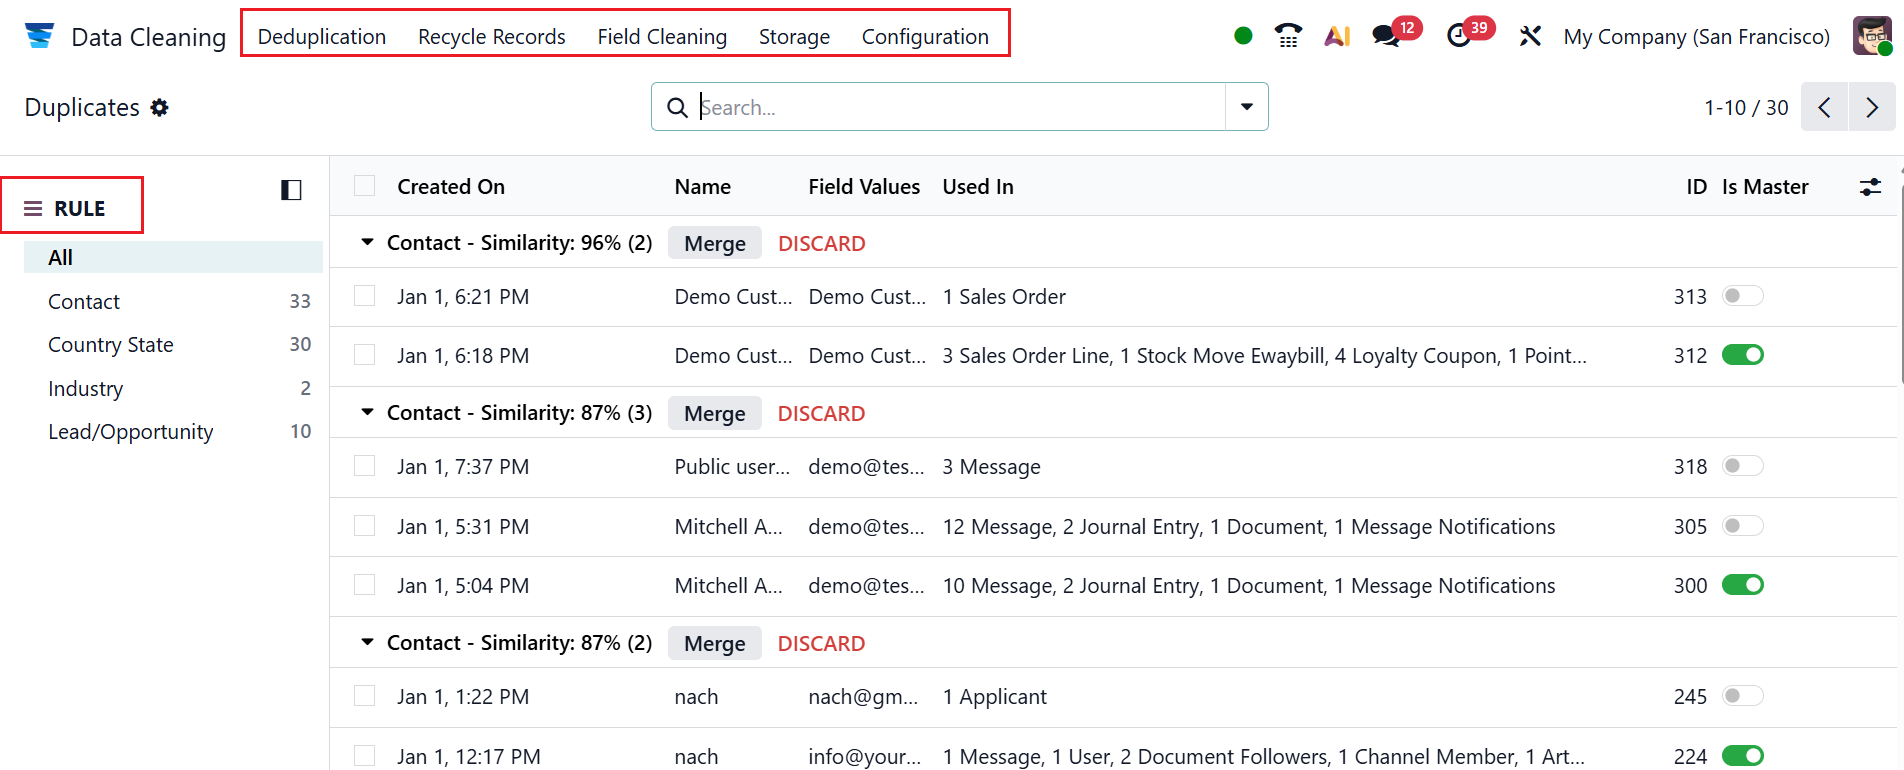
Task: Click into the Search input field
Action: click(x=960, y=107)
